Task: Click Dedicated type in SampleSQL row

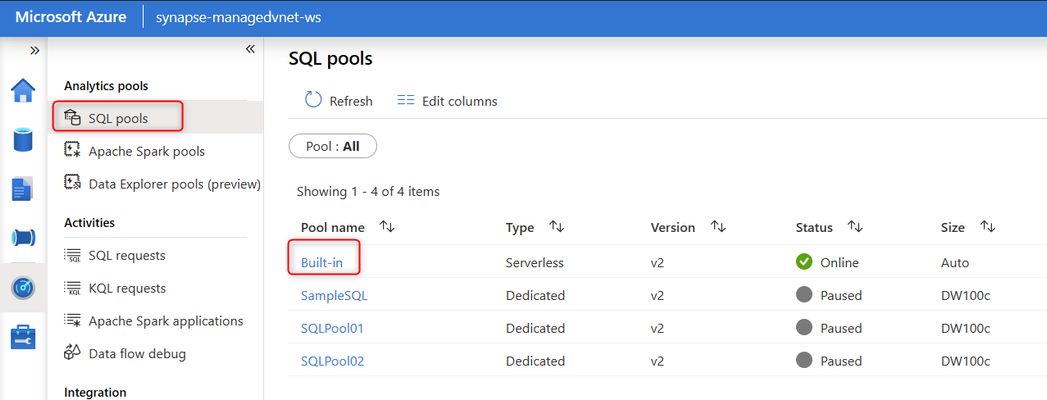Action: click(536, 296)
